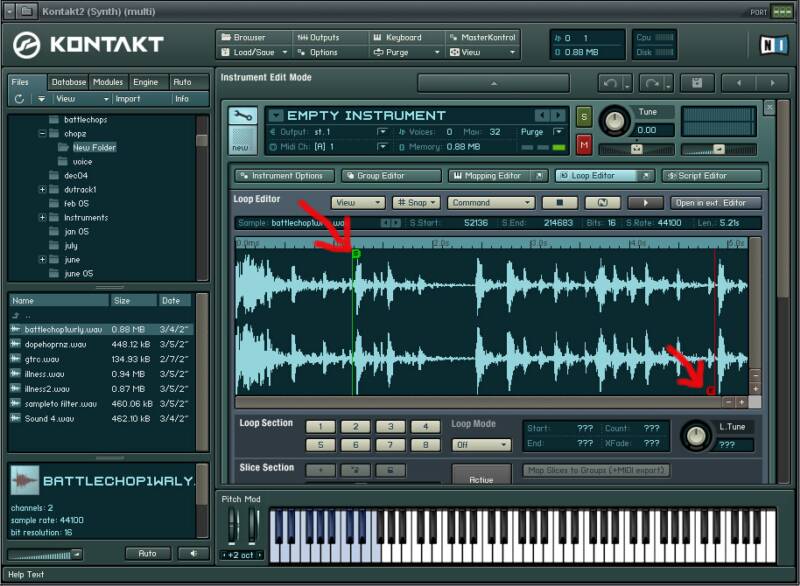Image resolution: width=800 pixels, height=586 pixels.
Task: Save instrument using the floppy disk icon
Action: (696, 83)
